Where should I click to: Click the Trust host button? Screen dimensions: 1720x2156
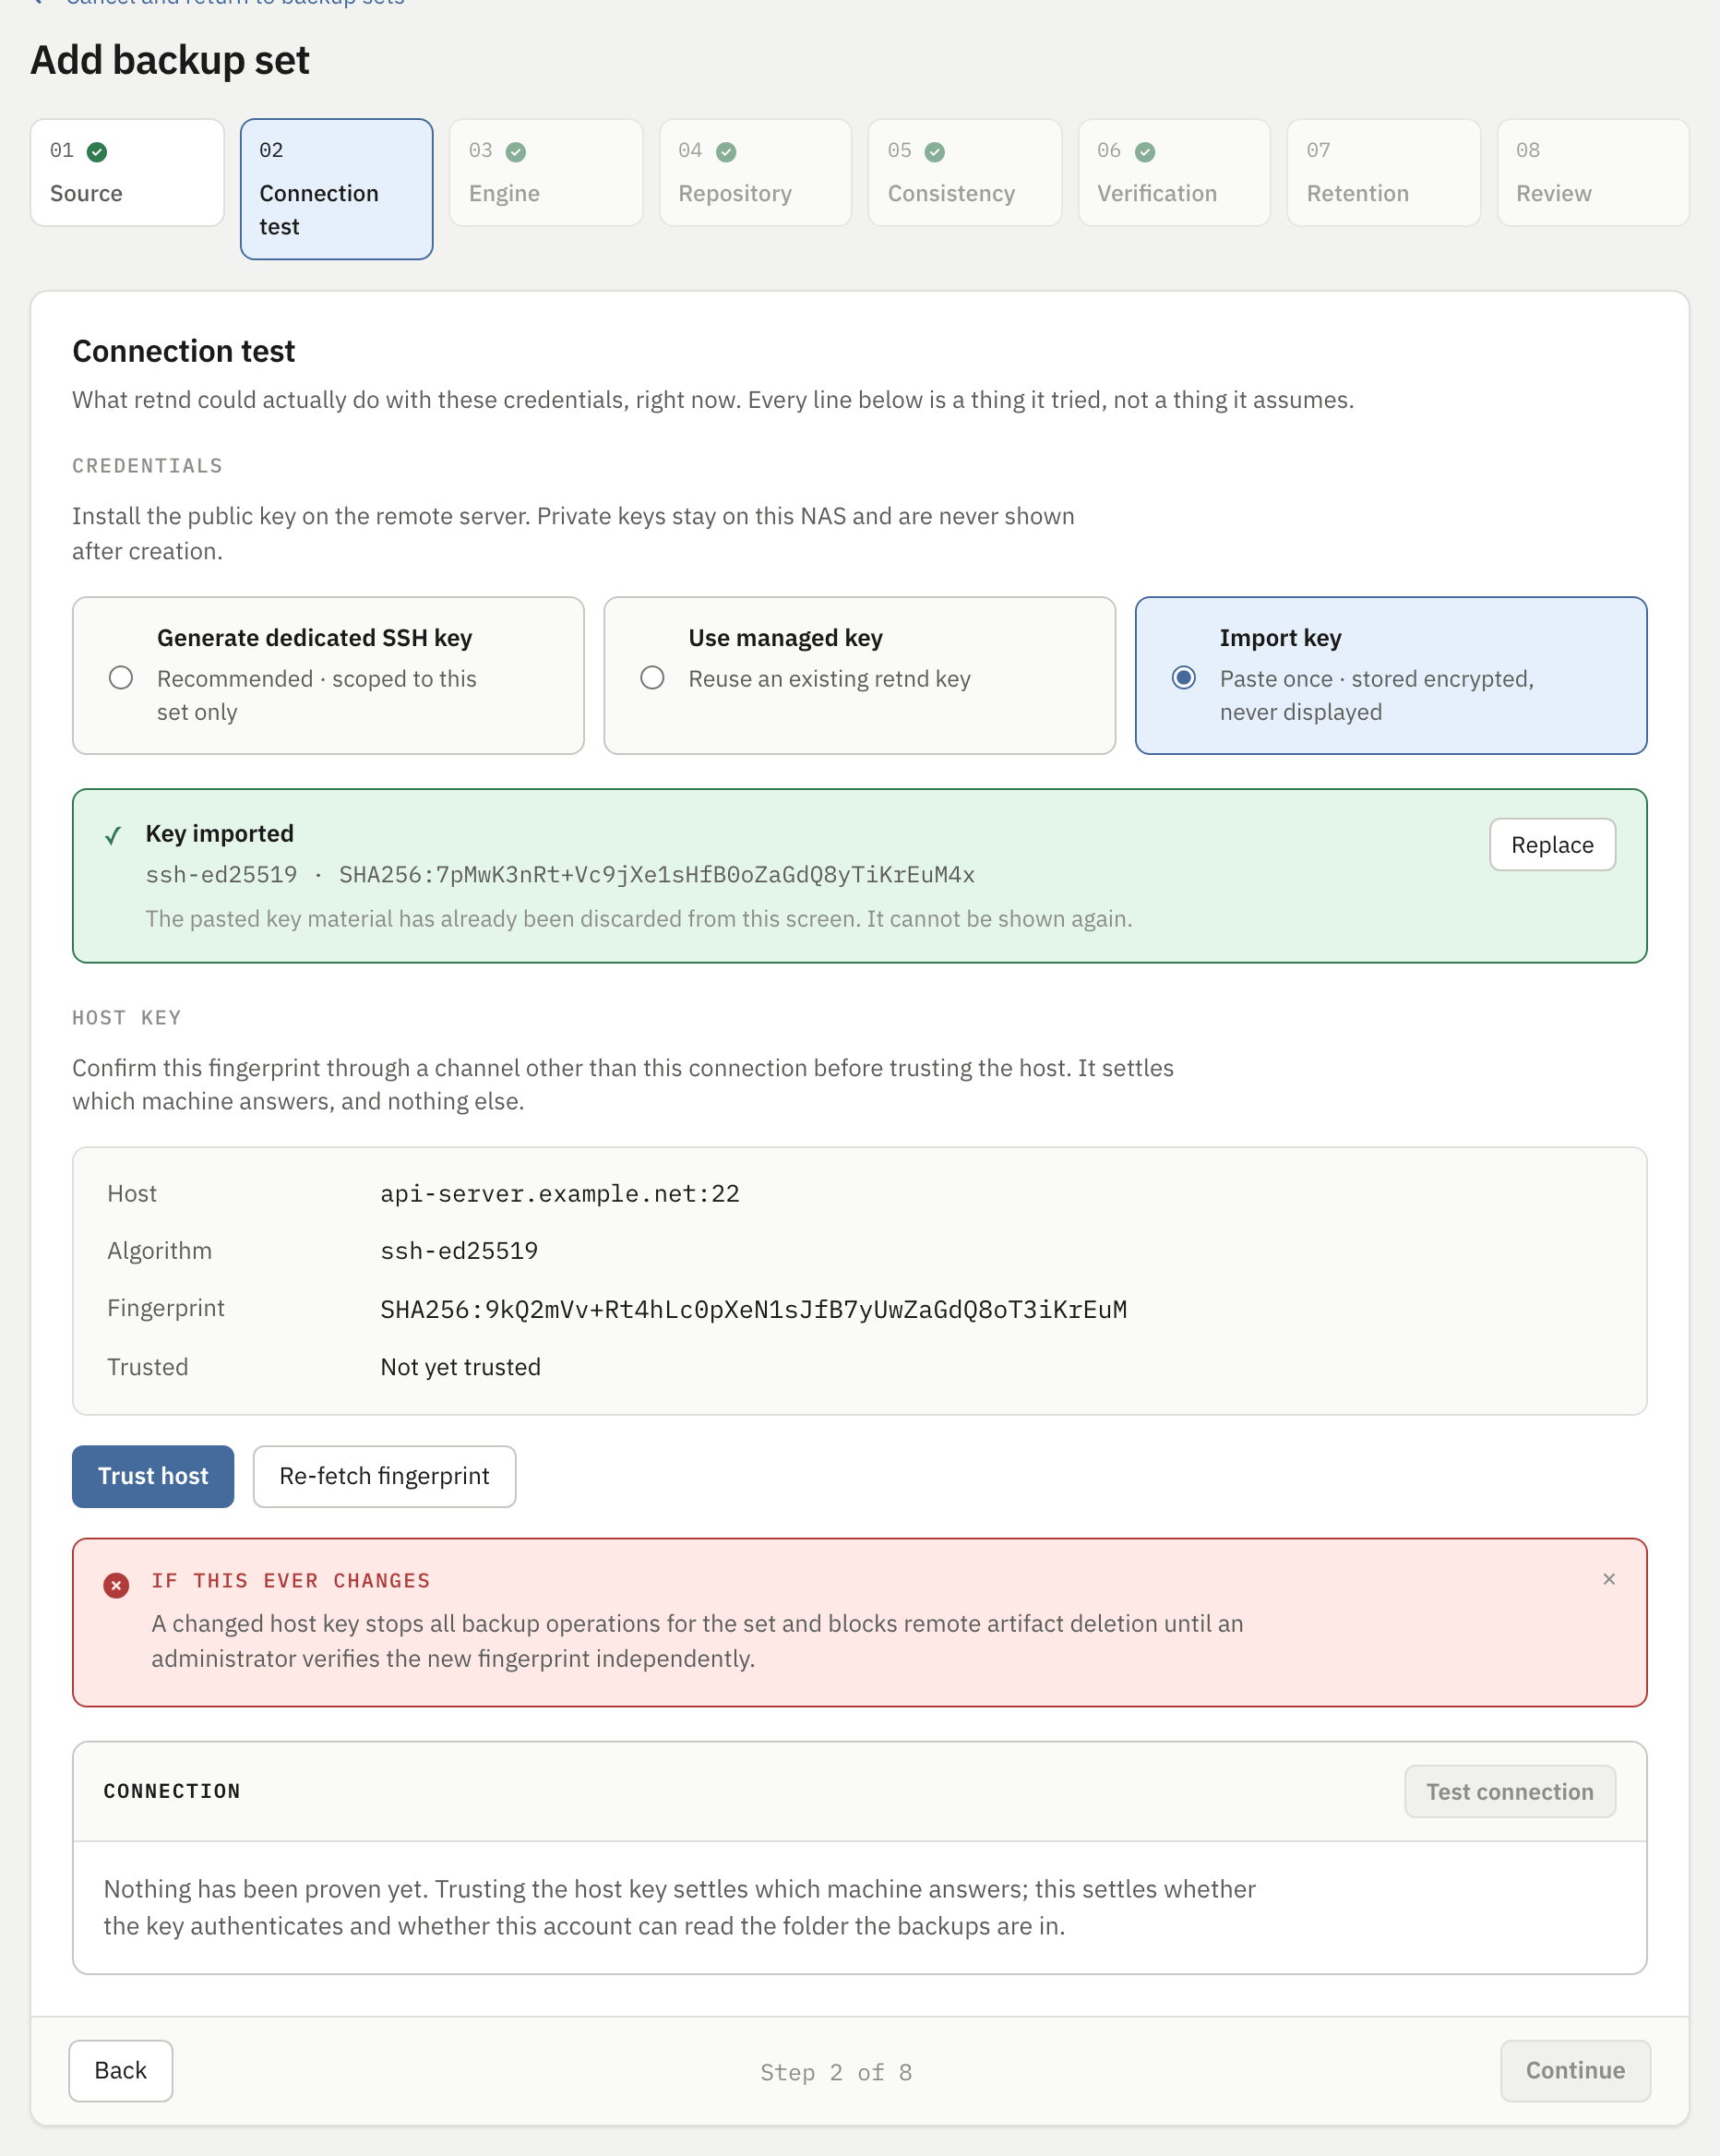[x=153, y=1476]
